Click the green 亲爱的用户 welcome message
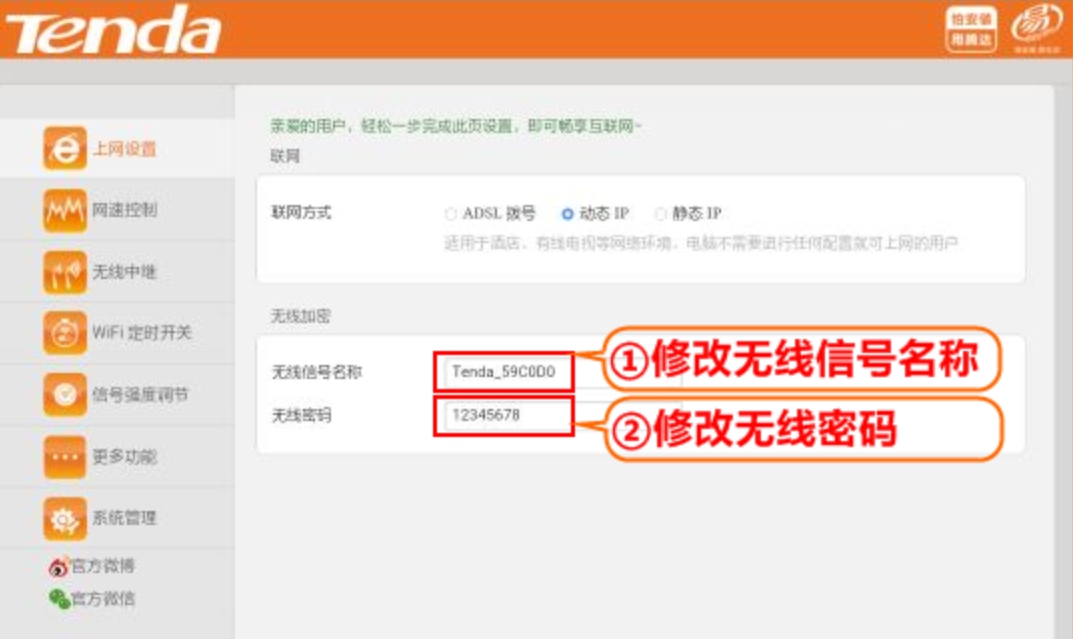Image resolution: width=1073 pixels, height=639 pixels. tap(456, 126)
